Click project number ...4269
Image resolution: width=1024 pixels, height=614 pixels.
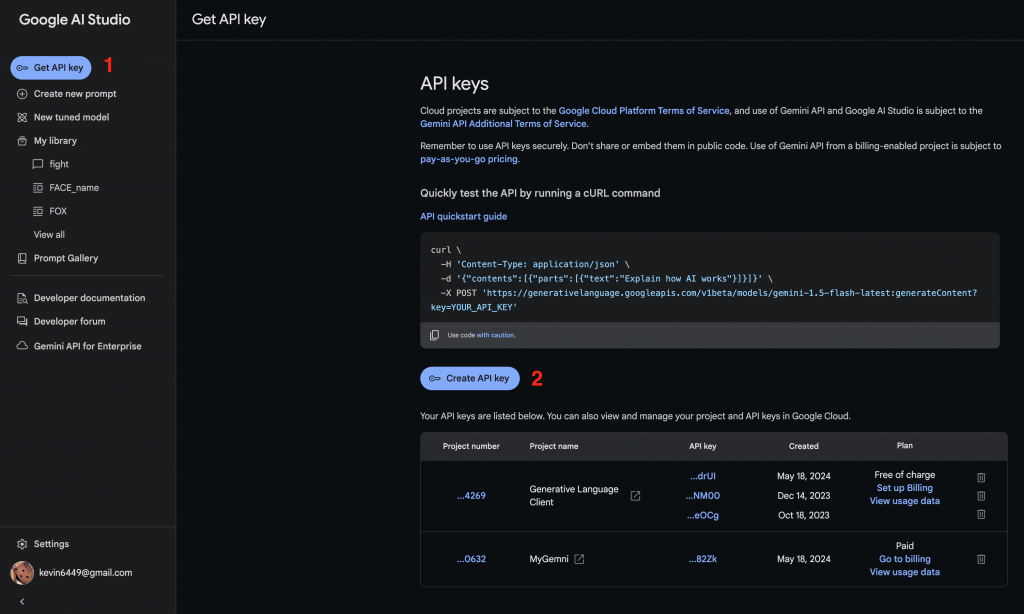(471, 496)
